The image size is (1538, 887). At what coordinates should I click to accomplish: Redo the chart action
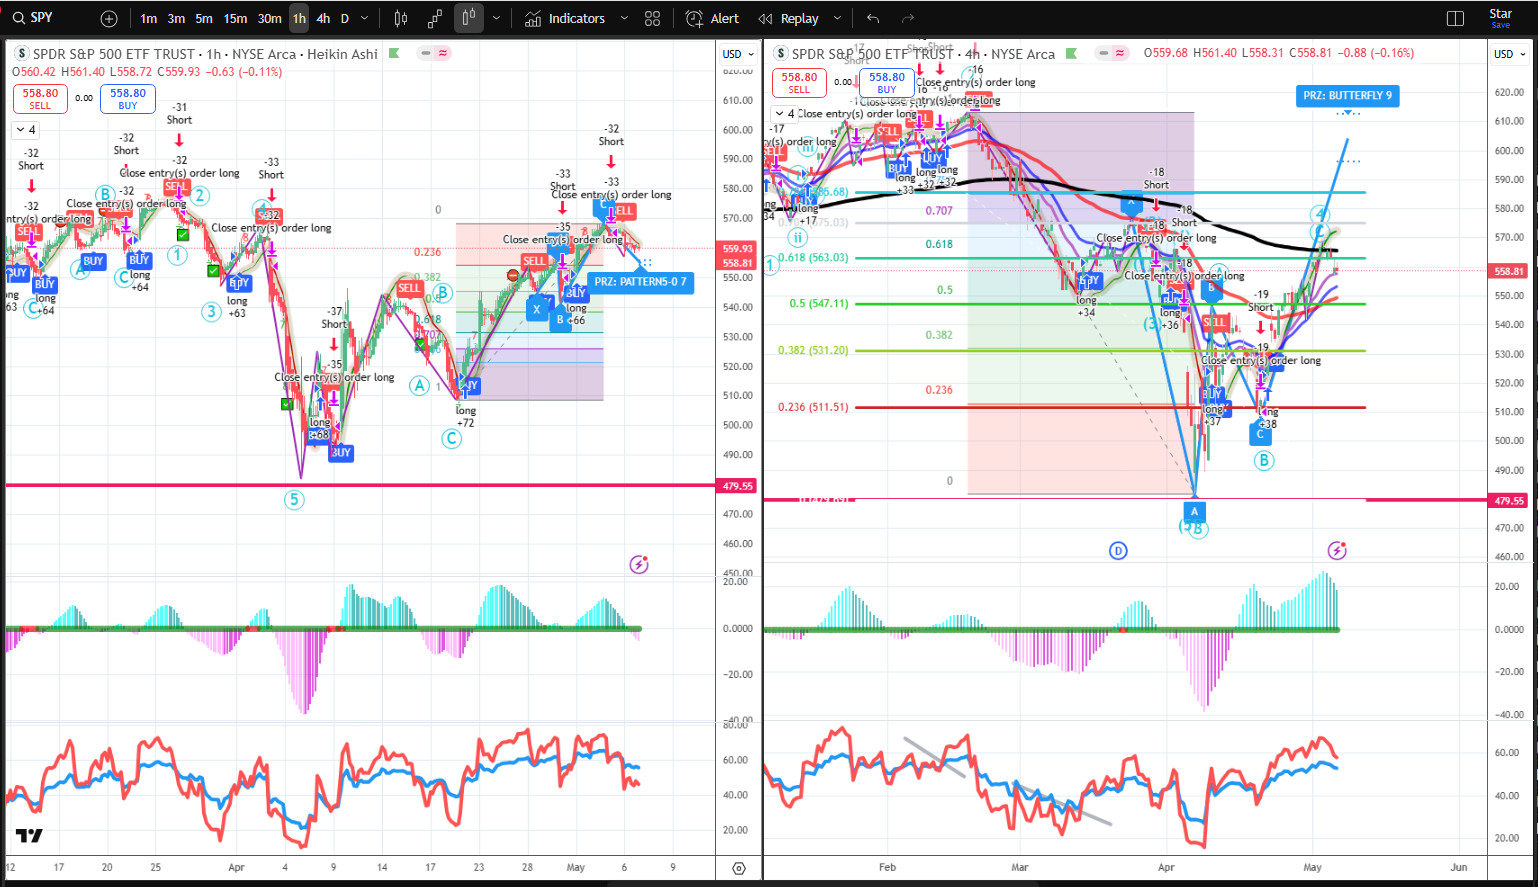coord(908,19)
